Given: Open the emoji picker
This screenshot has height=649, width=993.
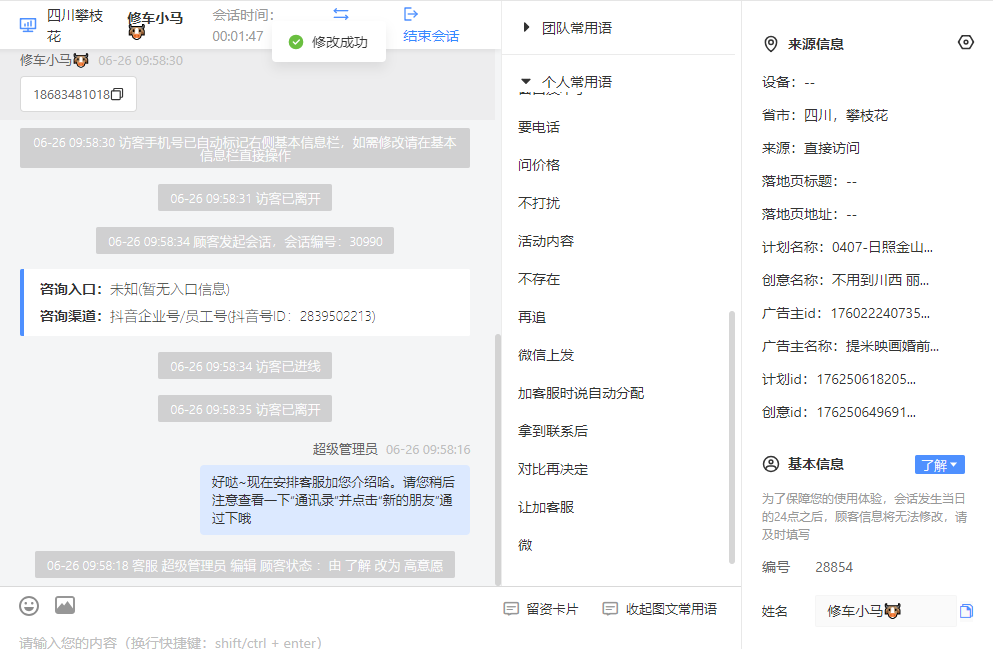Looking at the screenshot, I should pos(29,606).
